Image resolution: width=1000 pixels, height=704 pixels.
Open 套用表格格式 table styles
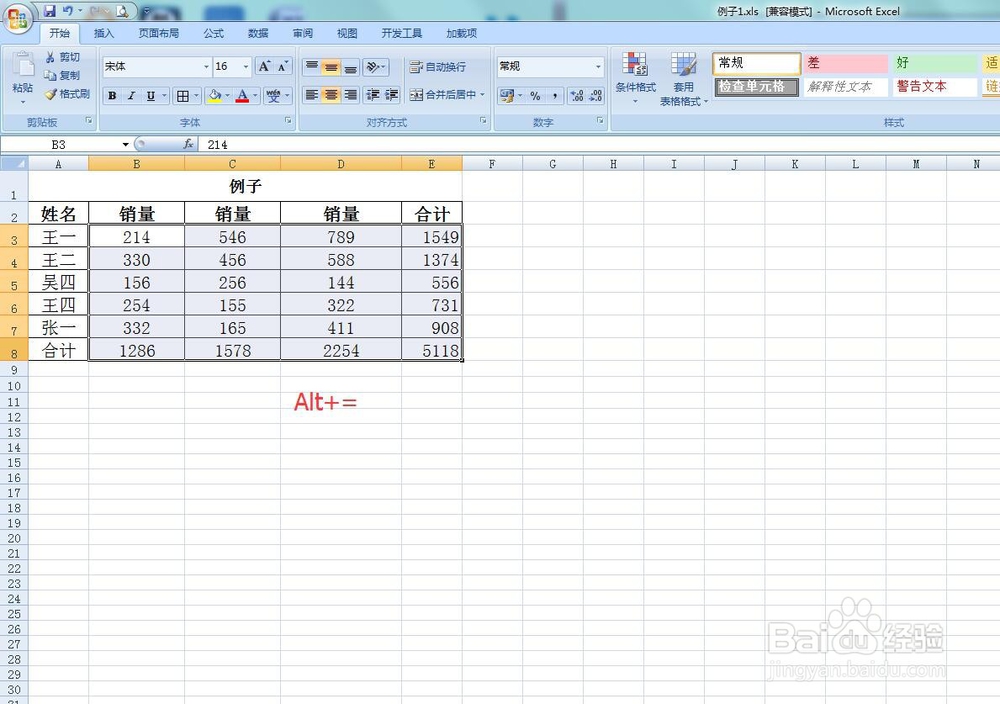[683, 78]
